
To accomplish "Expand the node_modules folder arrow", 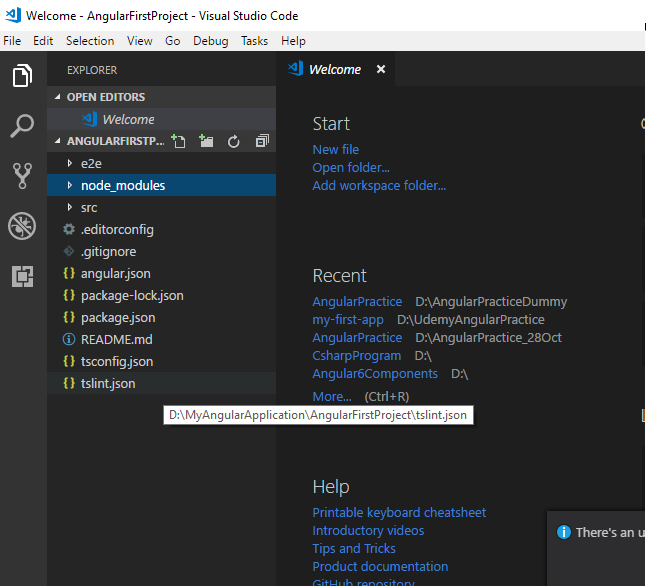I will coord(70,185).
